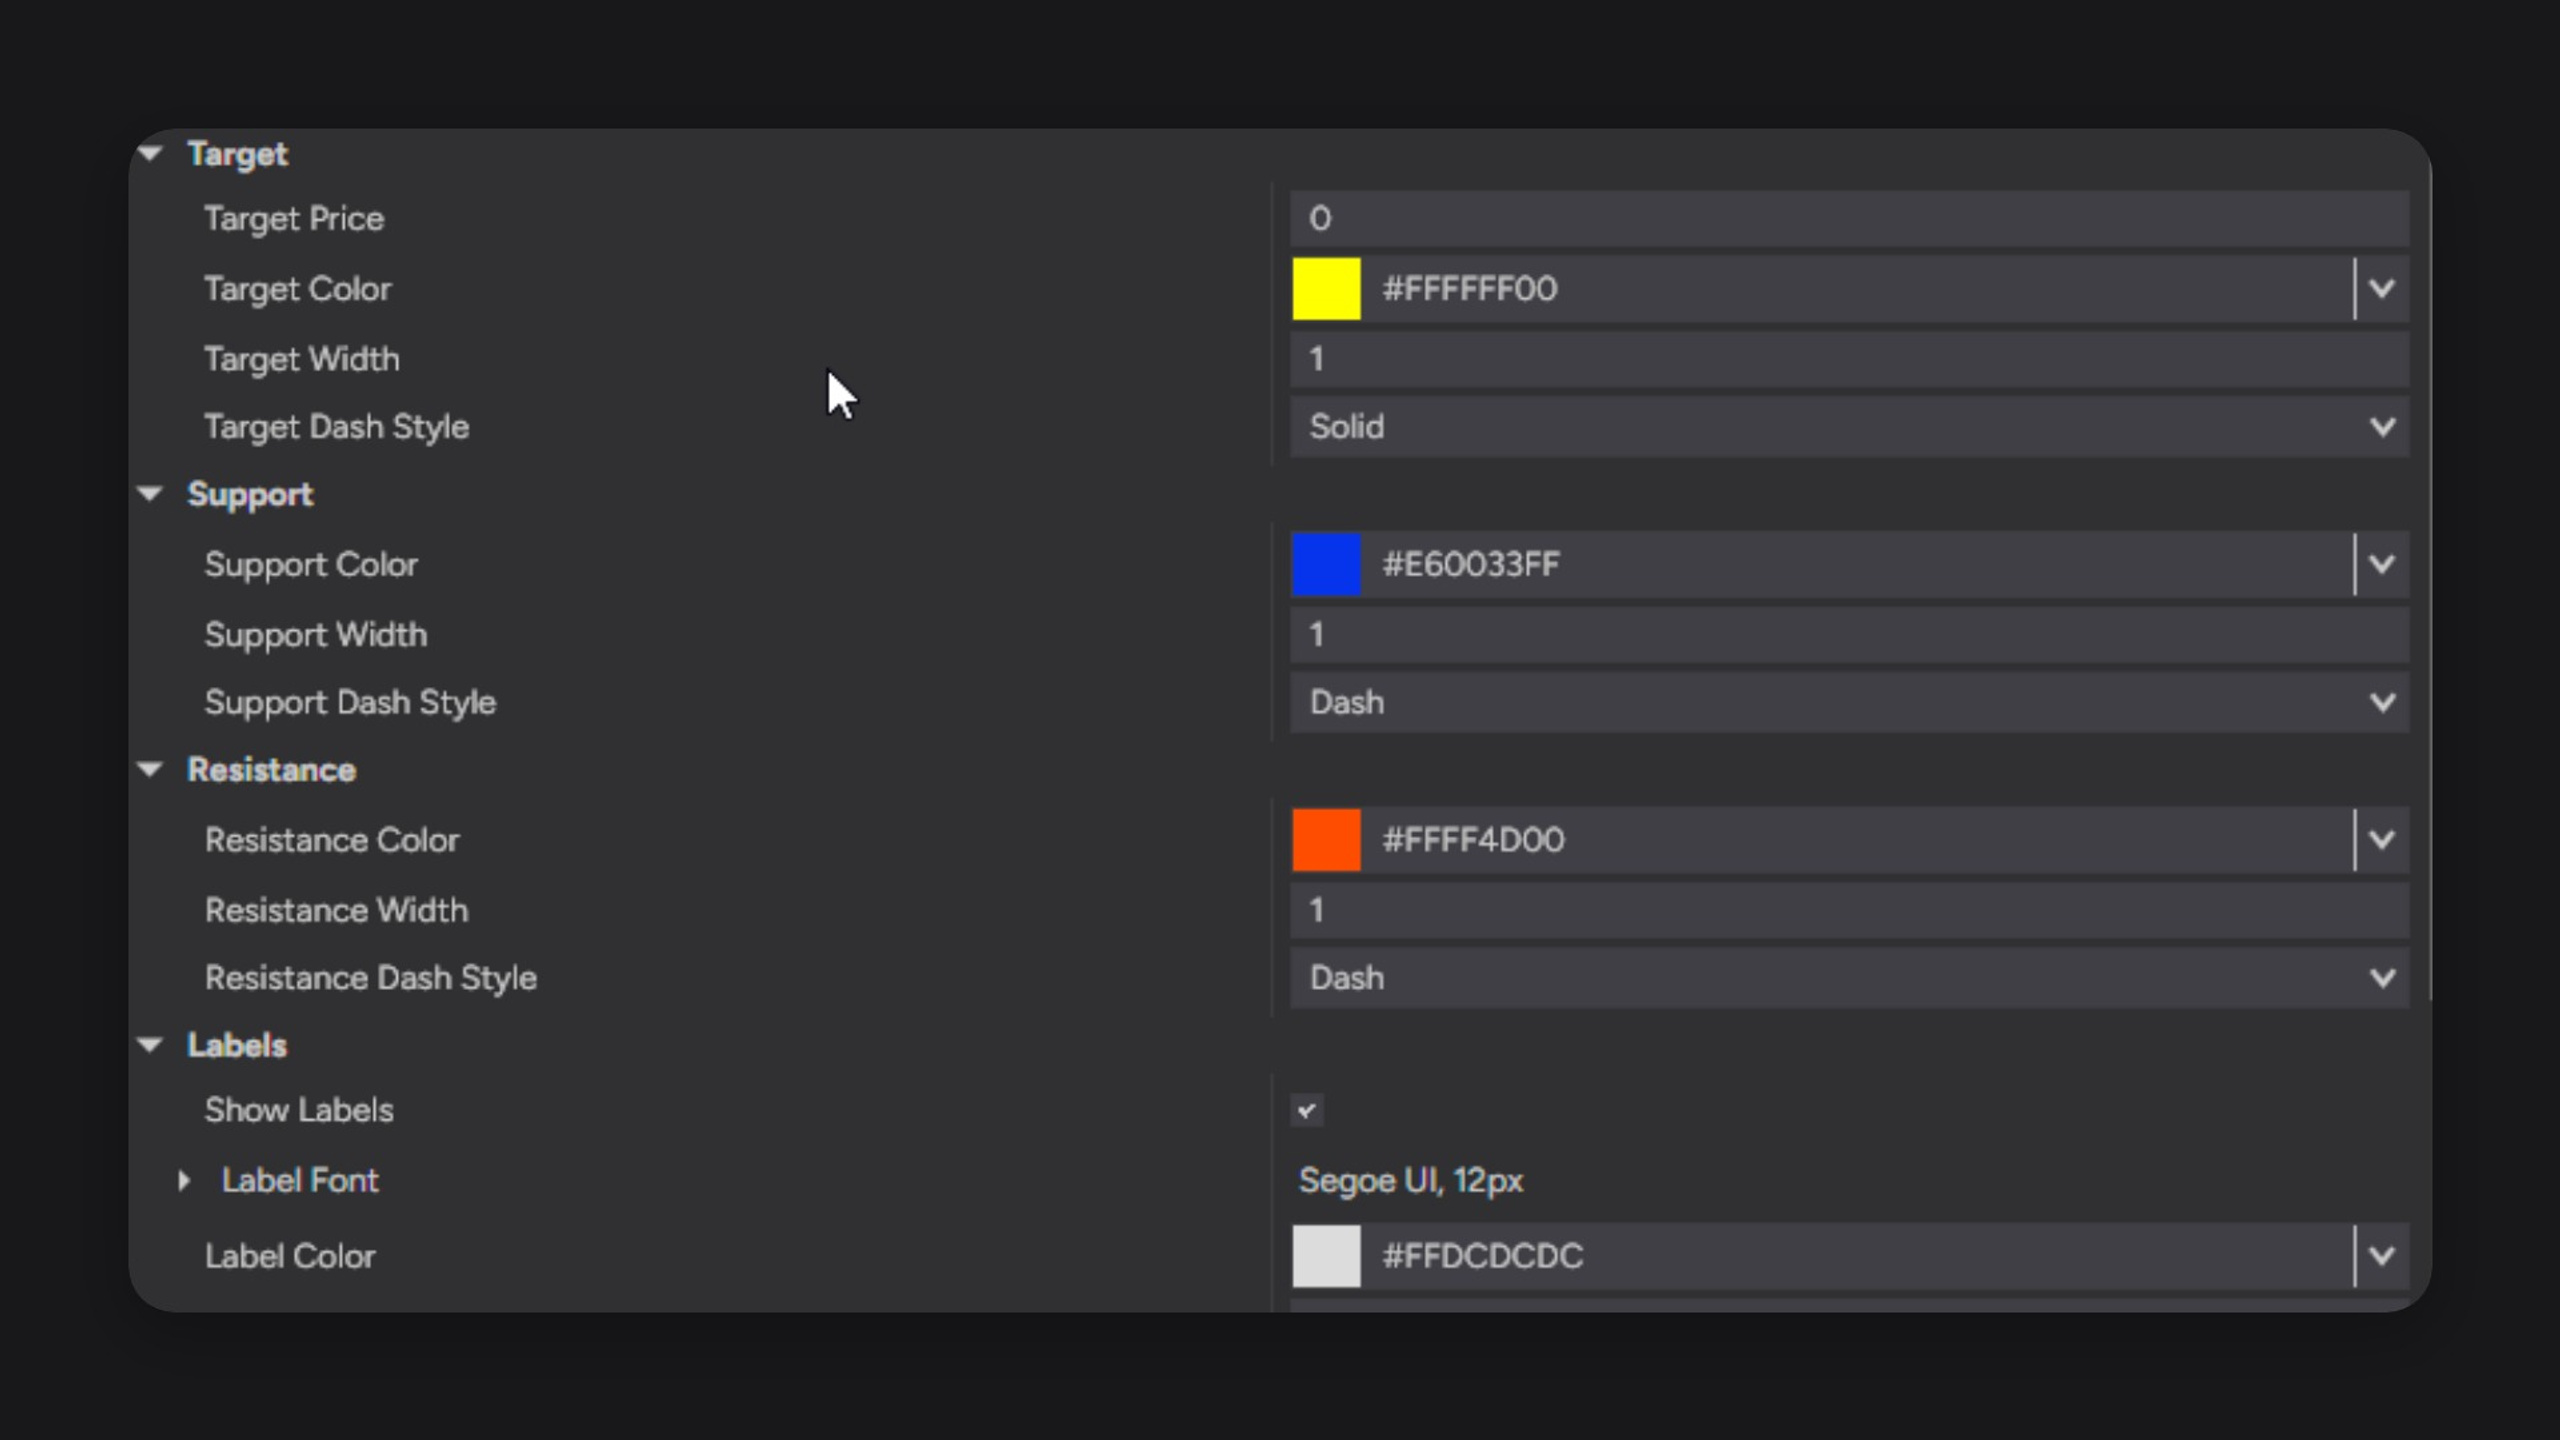2560x1440 pixels.
Task: Click the #FFFF4D00 Resistance Color hex value
Action: (x=1472, y=840)
